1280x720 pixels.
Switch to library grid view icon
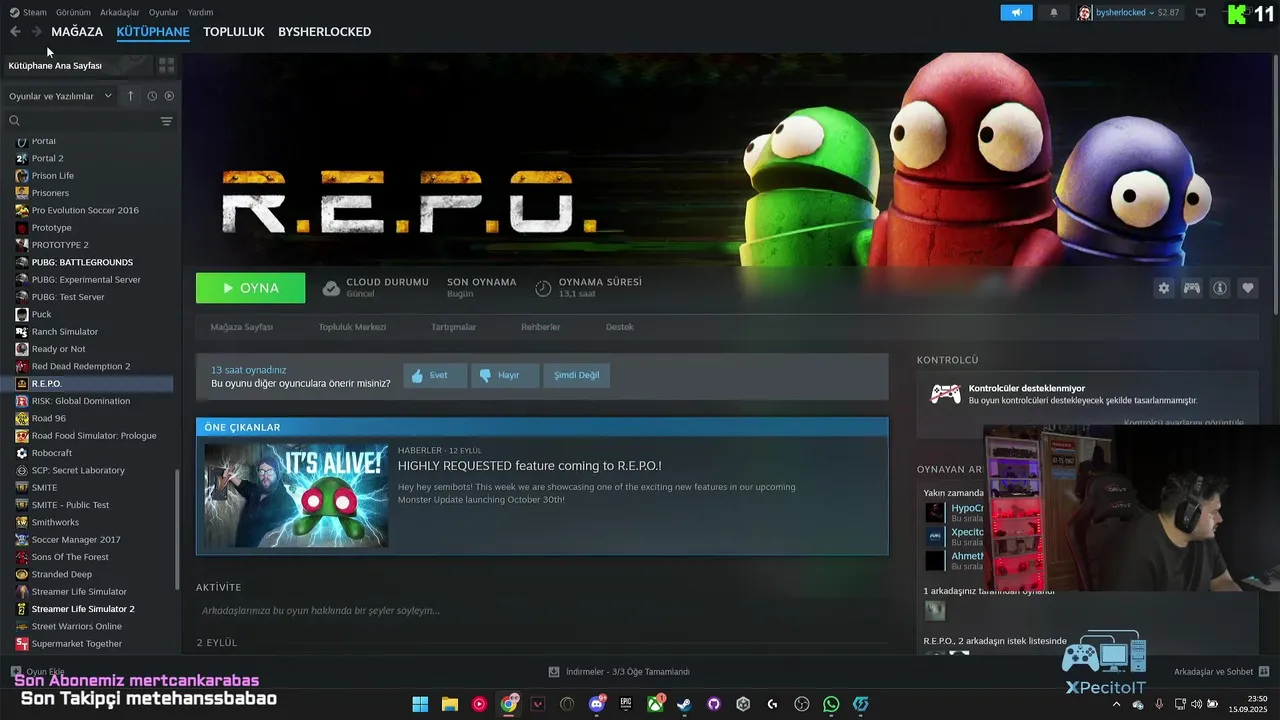(166, 65)
